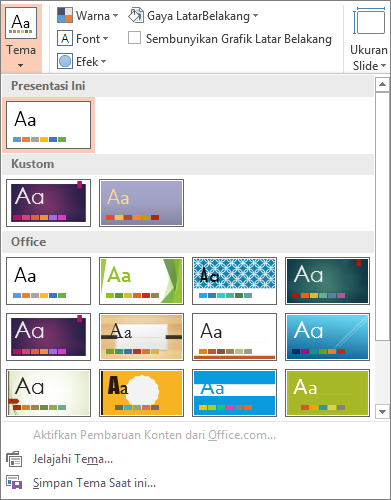
Task: Apply the lavender custom theme under Kustom
Action: coord(141,203)
